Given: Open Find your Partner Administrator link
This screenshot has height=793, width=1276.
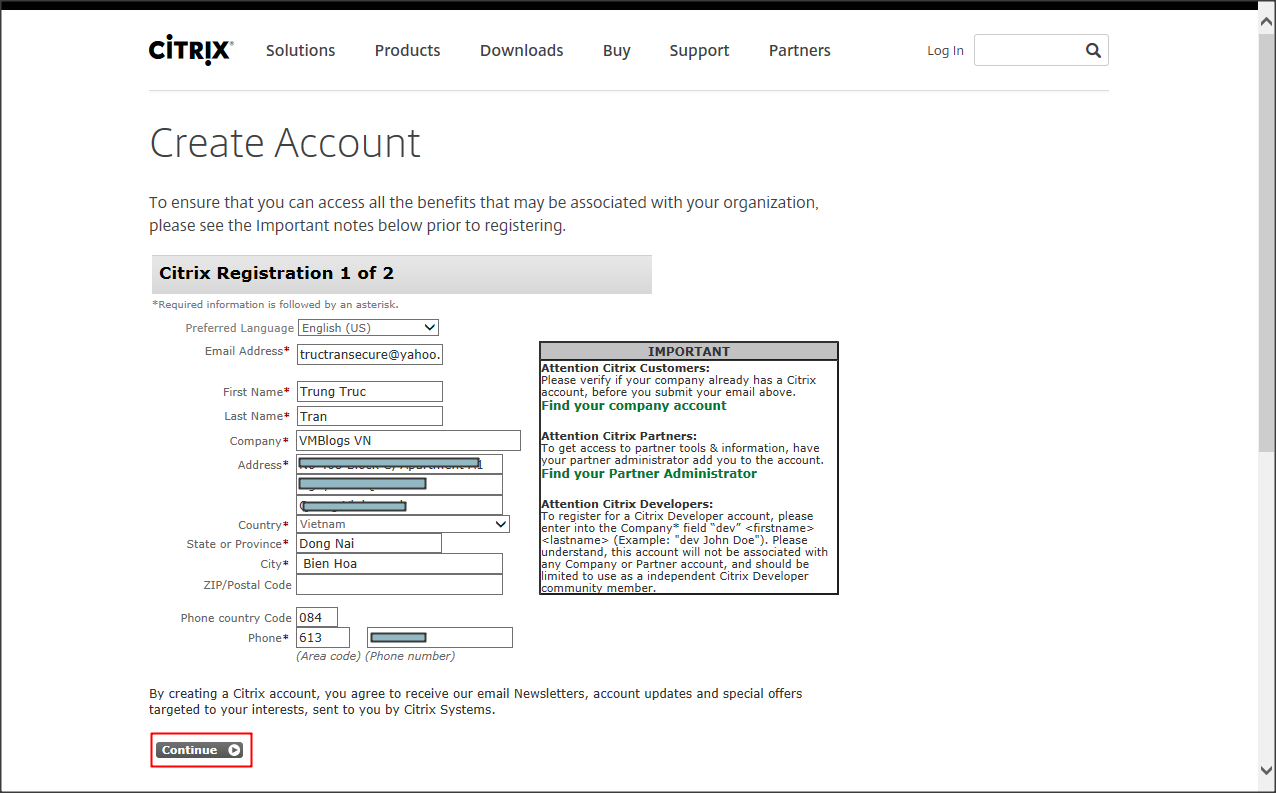Looking at the screenshot, I should (x=648, y=474).
